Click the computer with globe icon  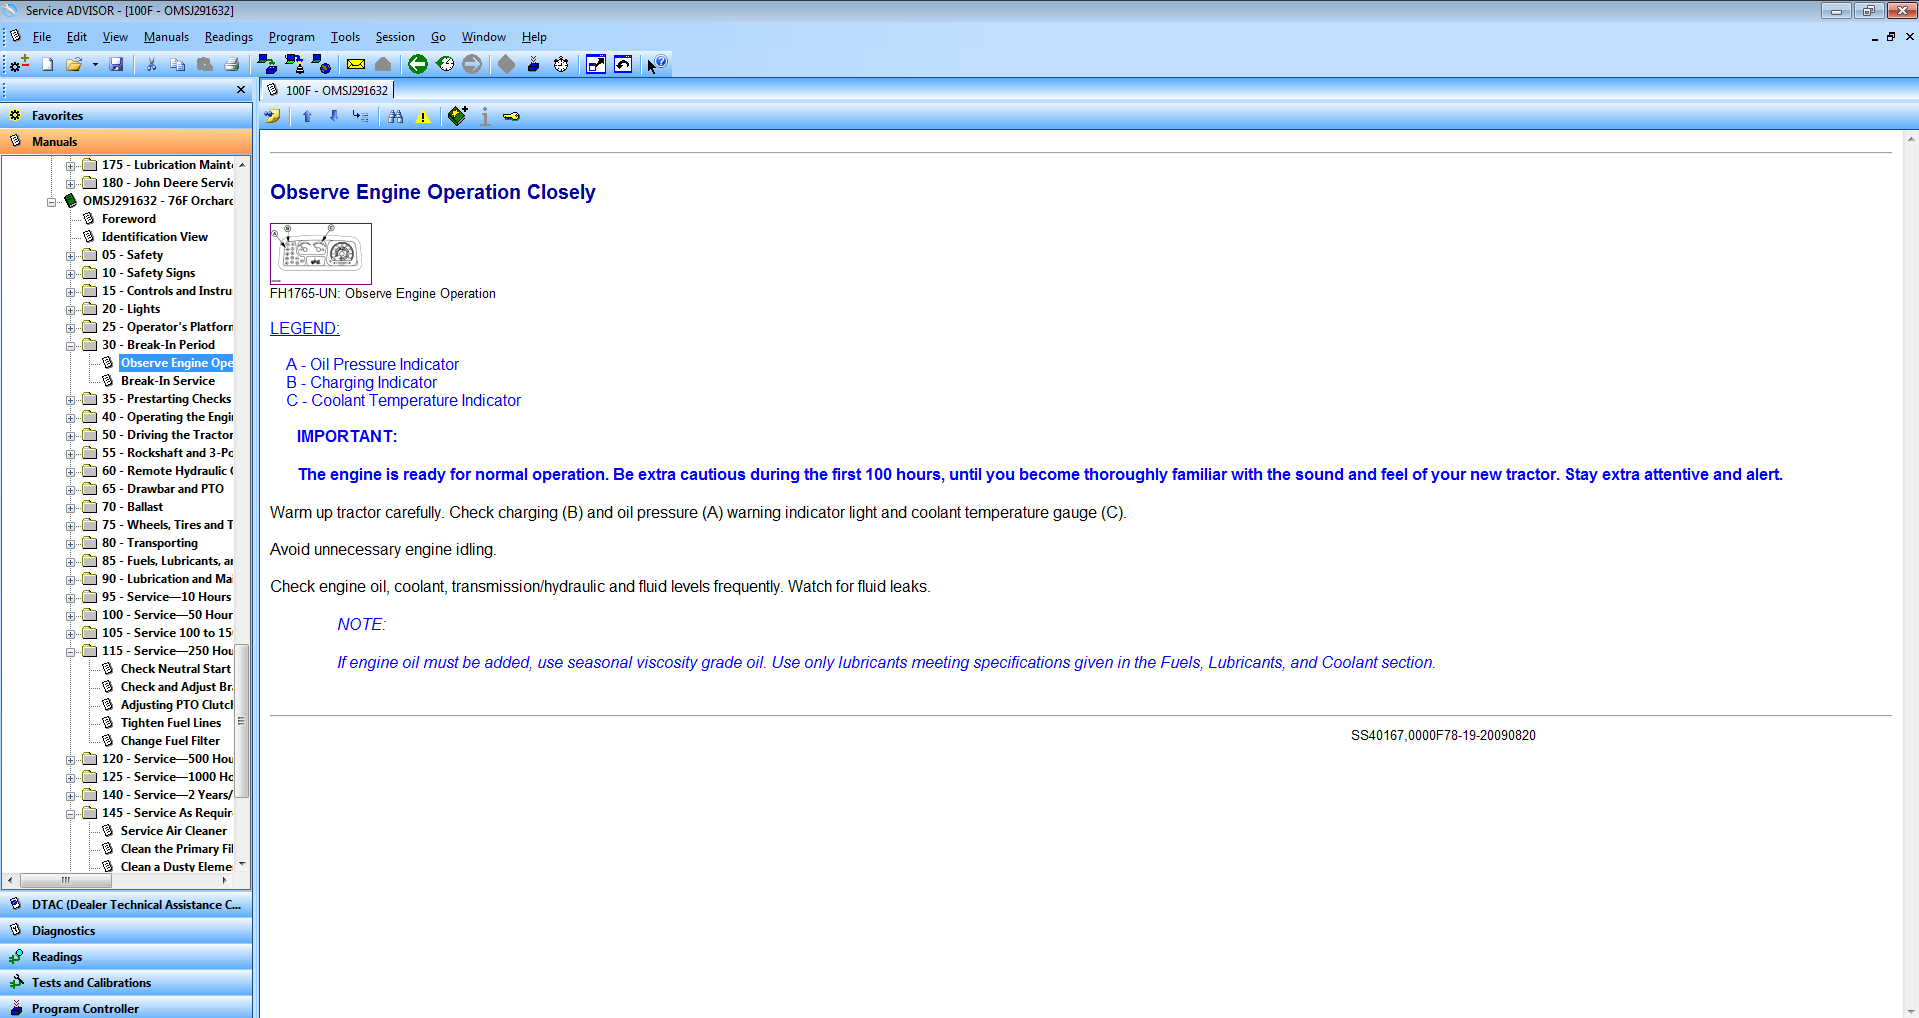point(321,64)
